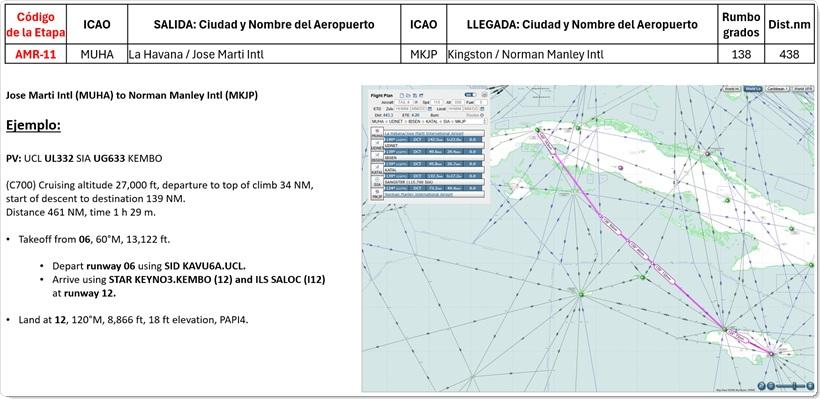The width and height of the screenshot is (820, 399).
Task: Open the Norman Manley International Airport link
Action: pyautogui.click(x=418, y=194)
